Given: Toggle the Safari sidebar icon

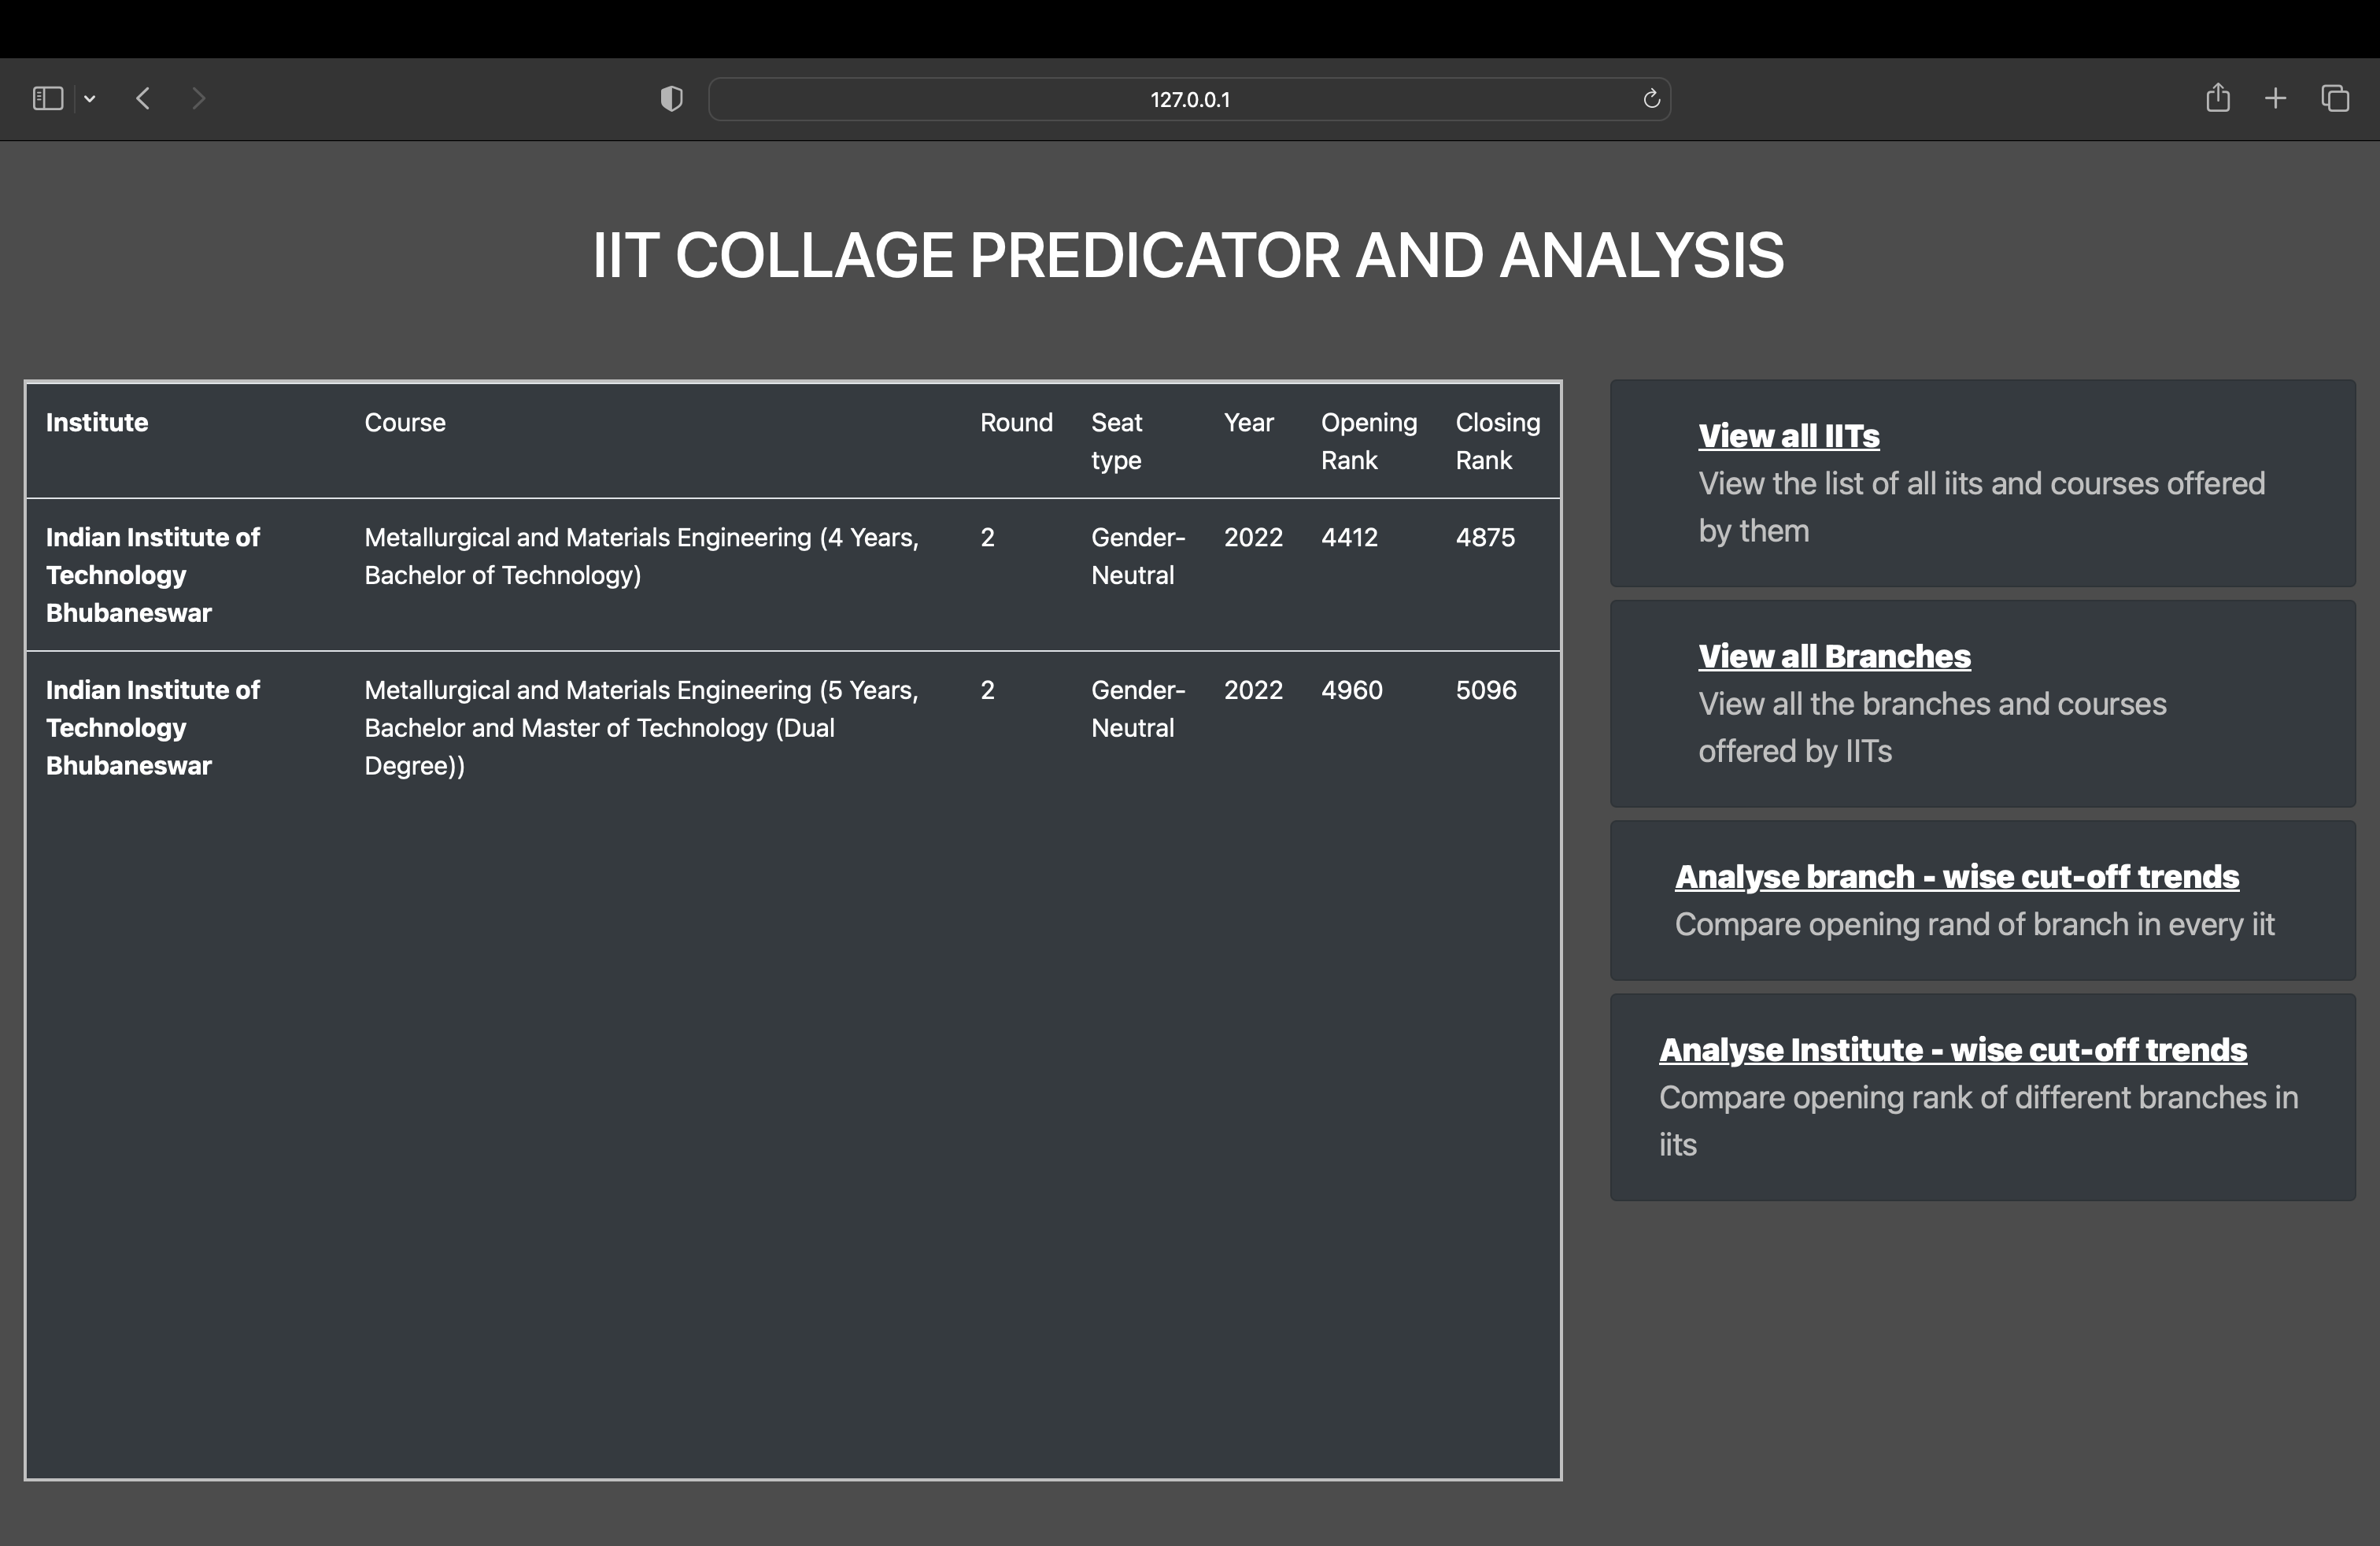Looking at the screenshot, I should [x=47, y=98].
